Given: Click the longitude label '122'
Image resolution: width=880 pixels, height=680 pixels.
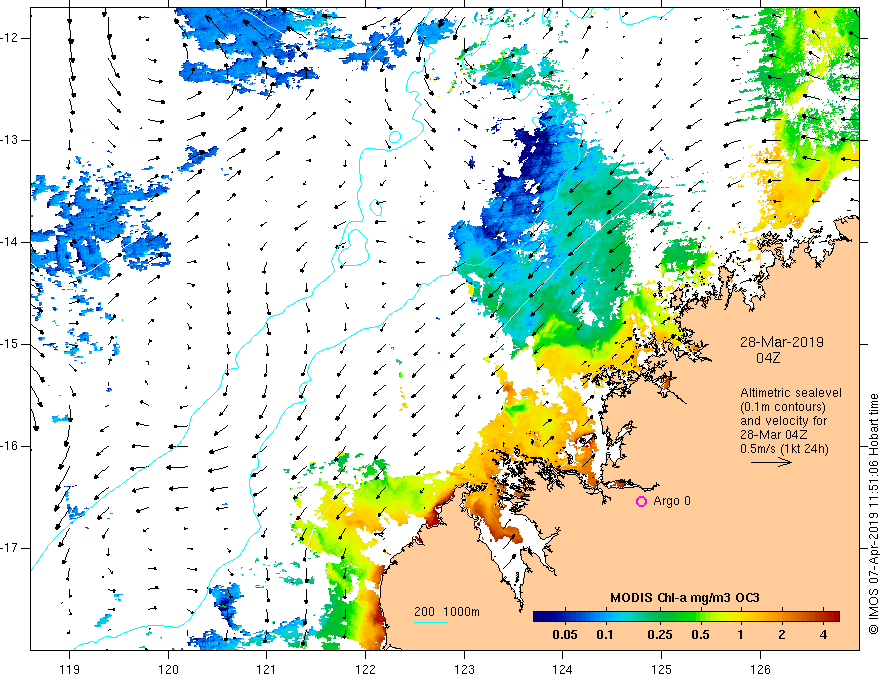Looking at the screenshot, I should [x=365, y=670].
